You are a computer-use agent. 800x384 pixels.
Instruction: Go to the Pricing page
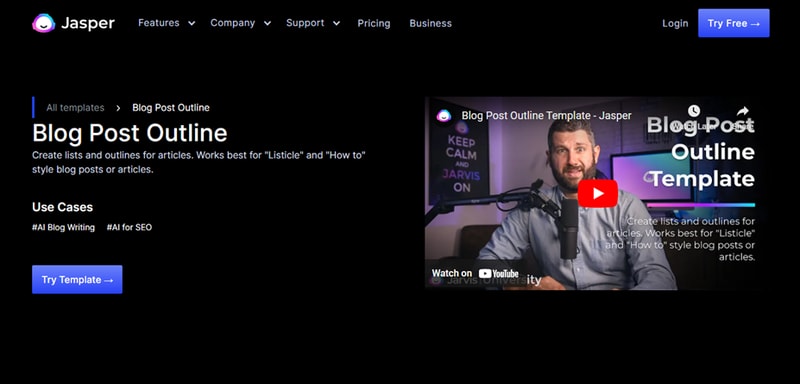373,23
